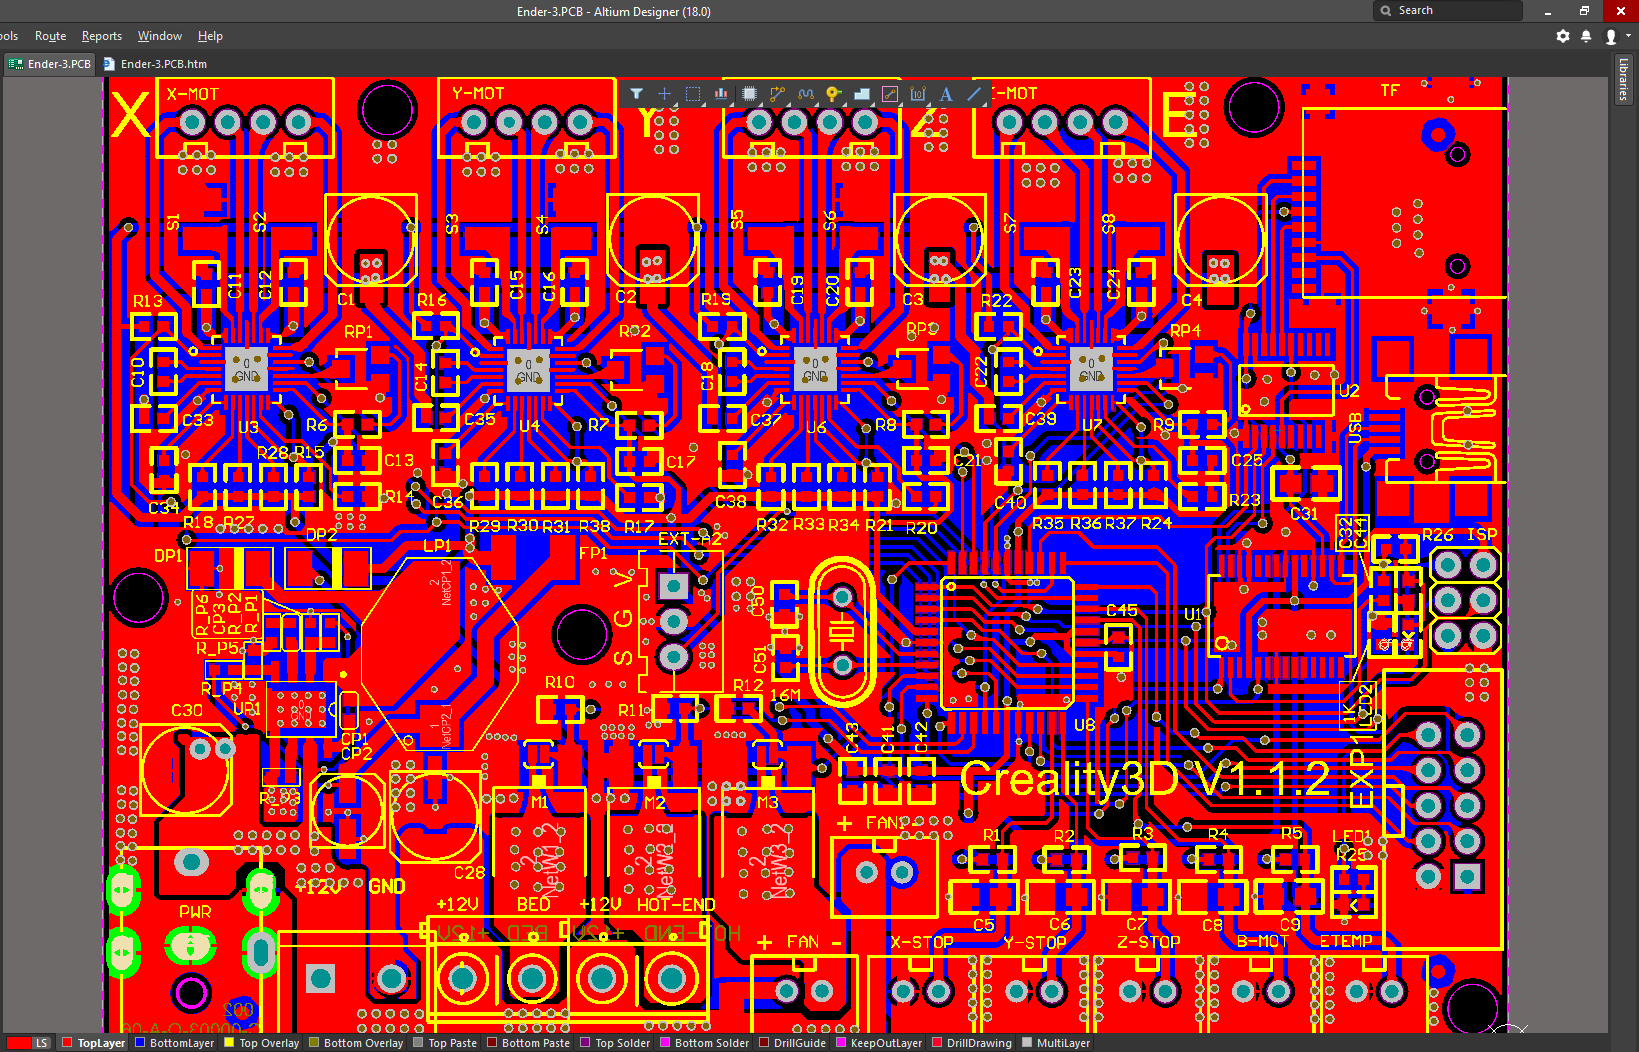1639x1052 pixels.
Task: Select the Bottom Solder layer tab
Action: 704,1043
